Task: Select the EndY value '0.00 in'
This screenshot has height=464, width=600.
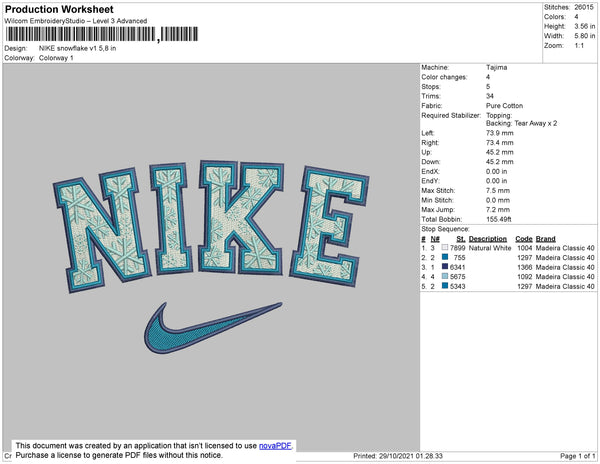Action: [497, 181]
